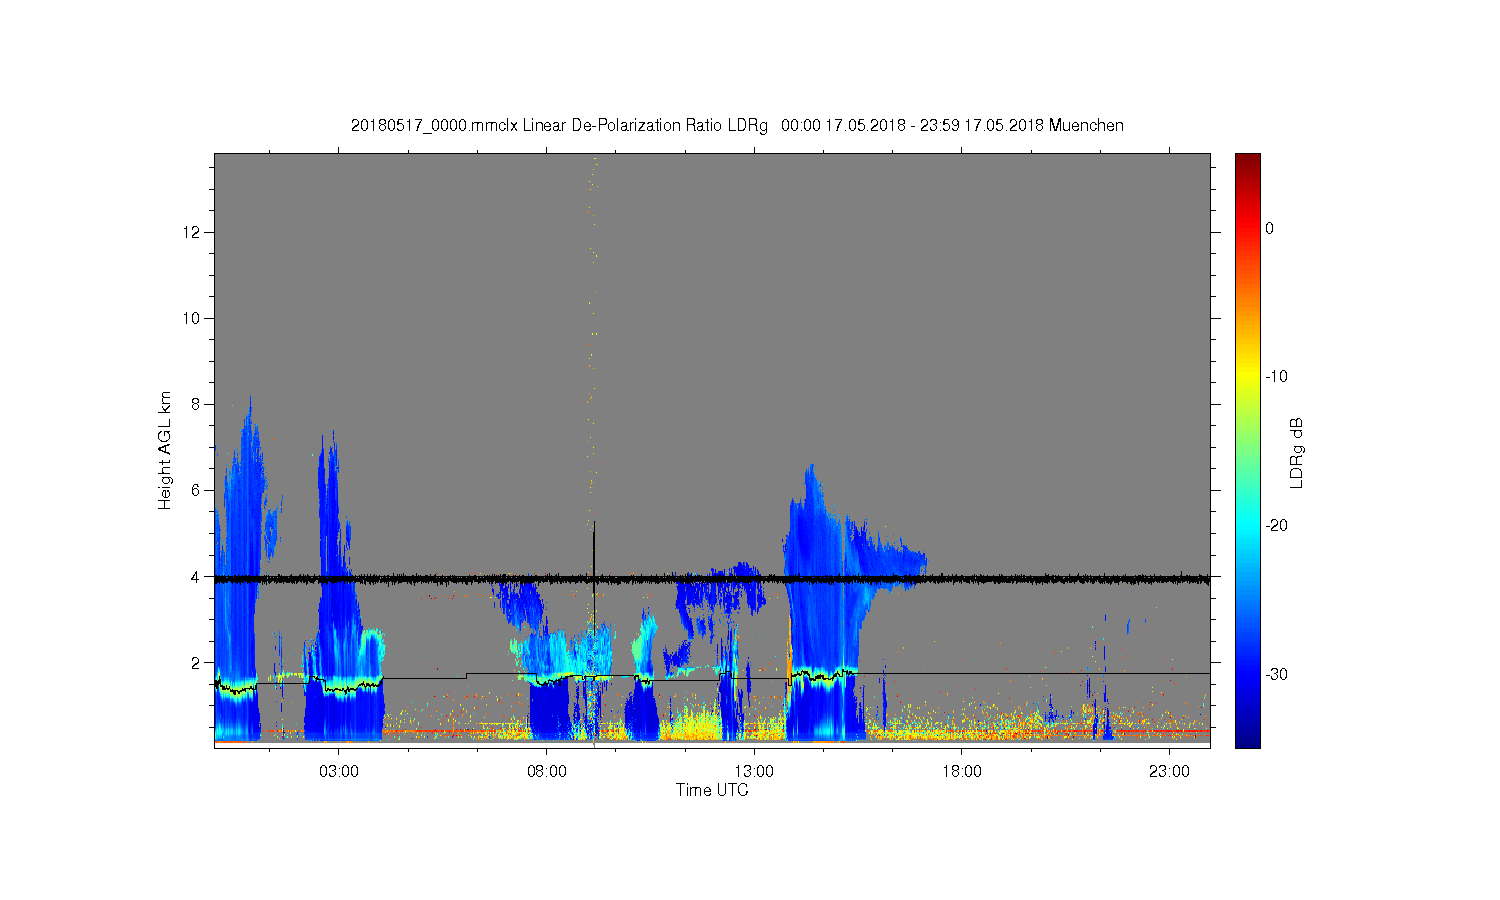1500x900 pixels.
Task: Click the 23:00 time tick label
Action: pos(1169,772)
